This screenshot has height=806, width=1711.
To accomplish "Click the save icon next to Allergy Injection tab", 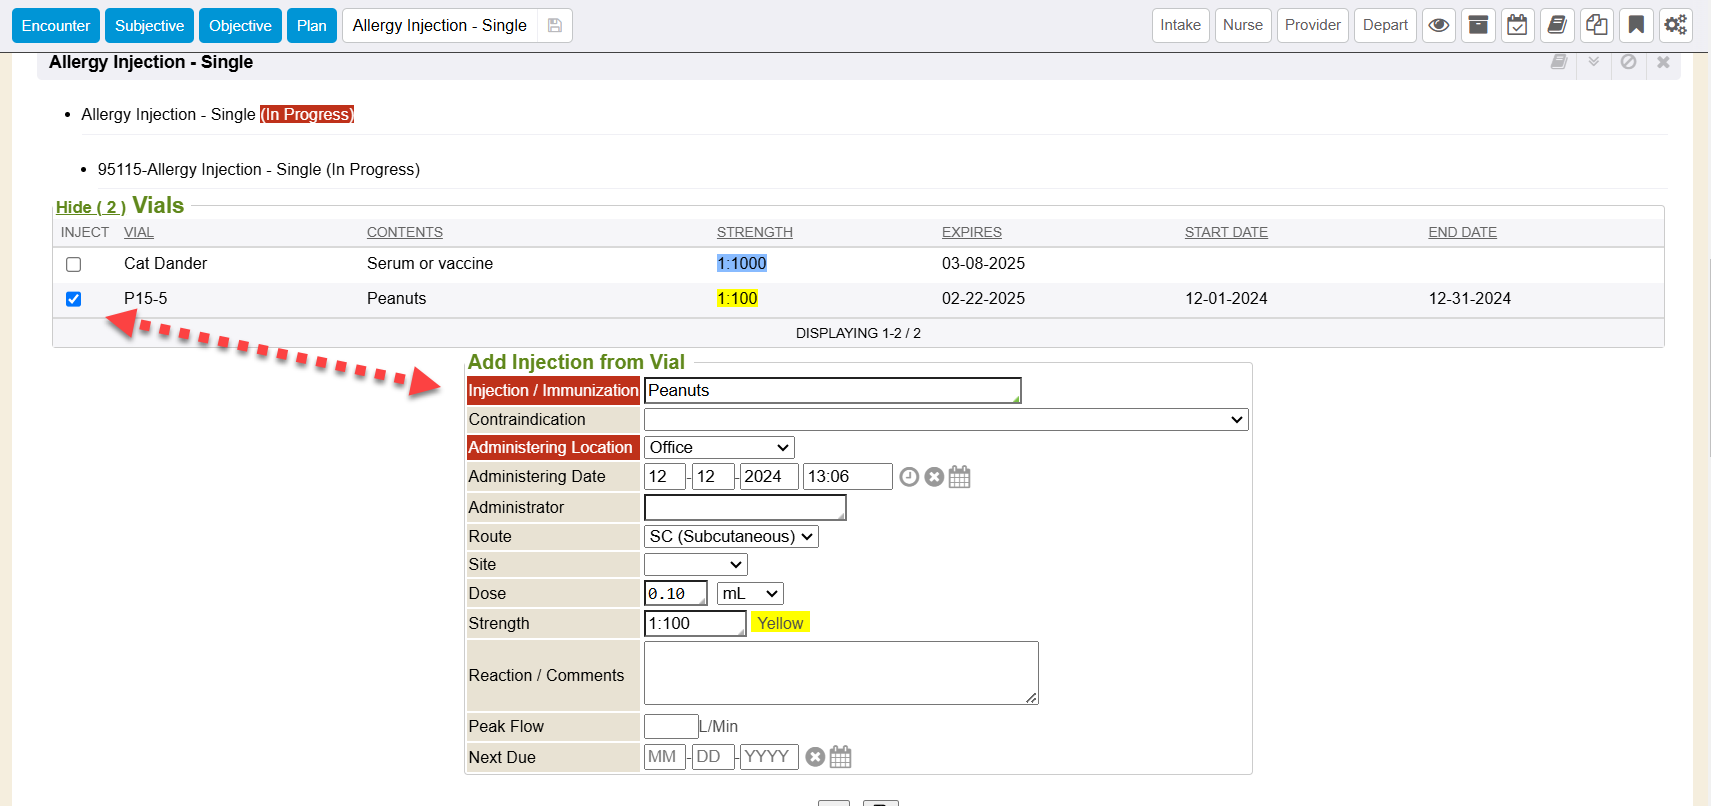I will [555, 26].
